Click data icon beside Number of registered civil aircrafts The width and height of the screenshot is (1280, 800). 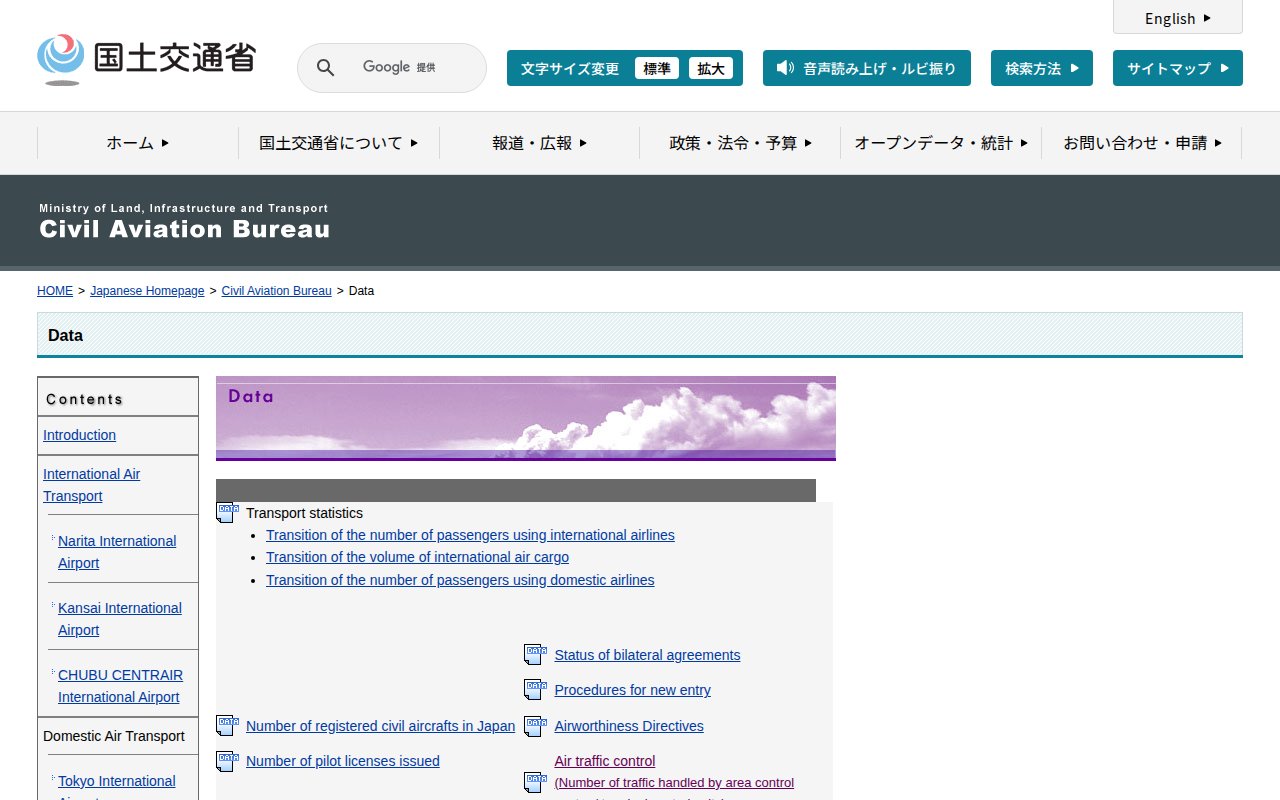click(x=228, y=726)
